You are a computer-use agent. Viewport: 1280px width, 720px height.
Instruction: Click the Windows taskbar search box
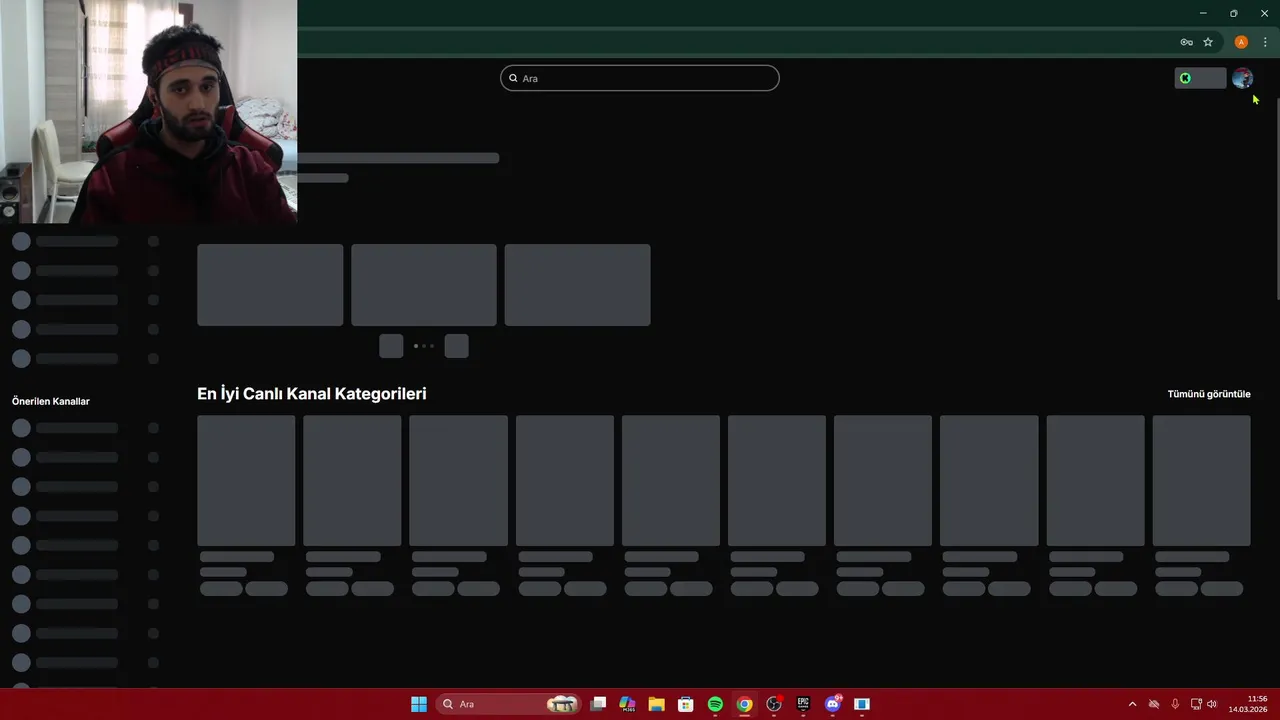[509, 704]
